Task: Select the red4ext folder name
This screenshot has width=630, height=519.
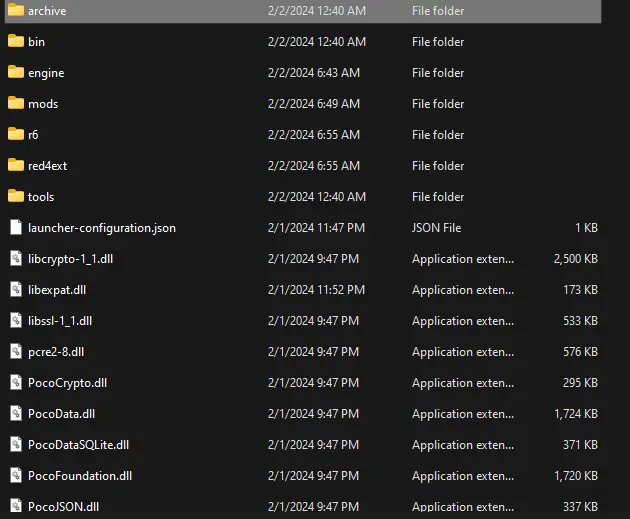Action: [x=47, y=166]
